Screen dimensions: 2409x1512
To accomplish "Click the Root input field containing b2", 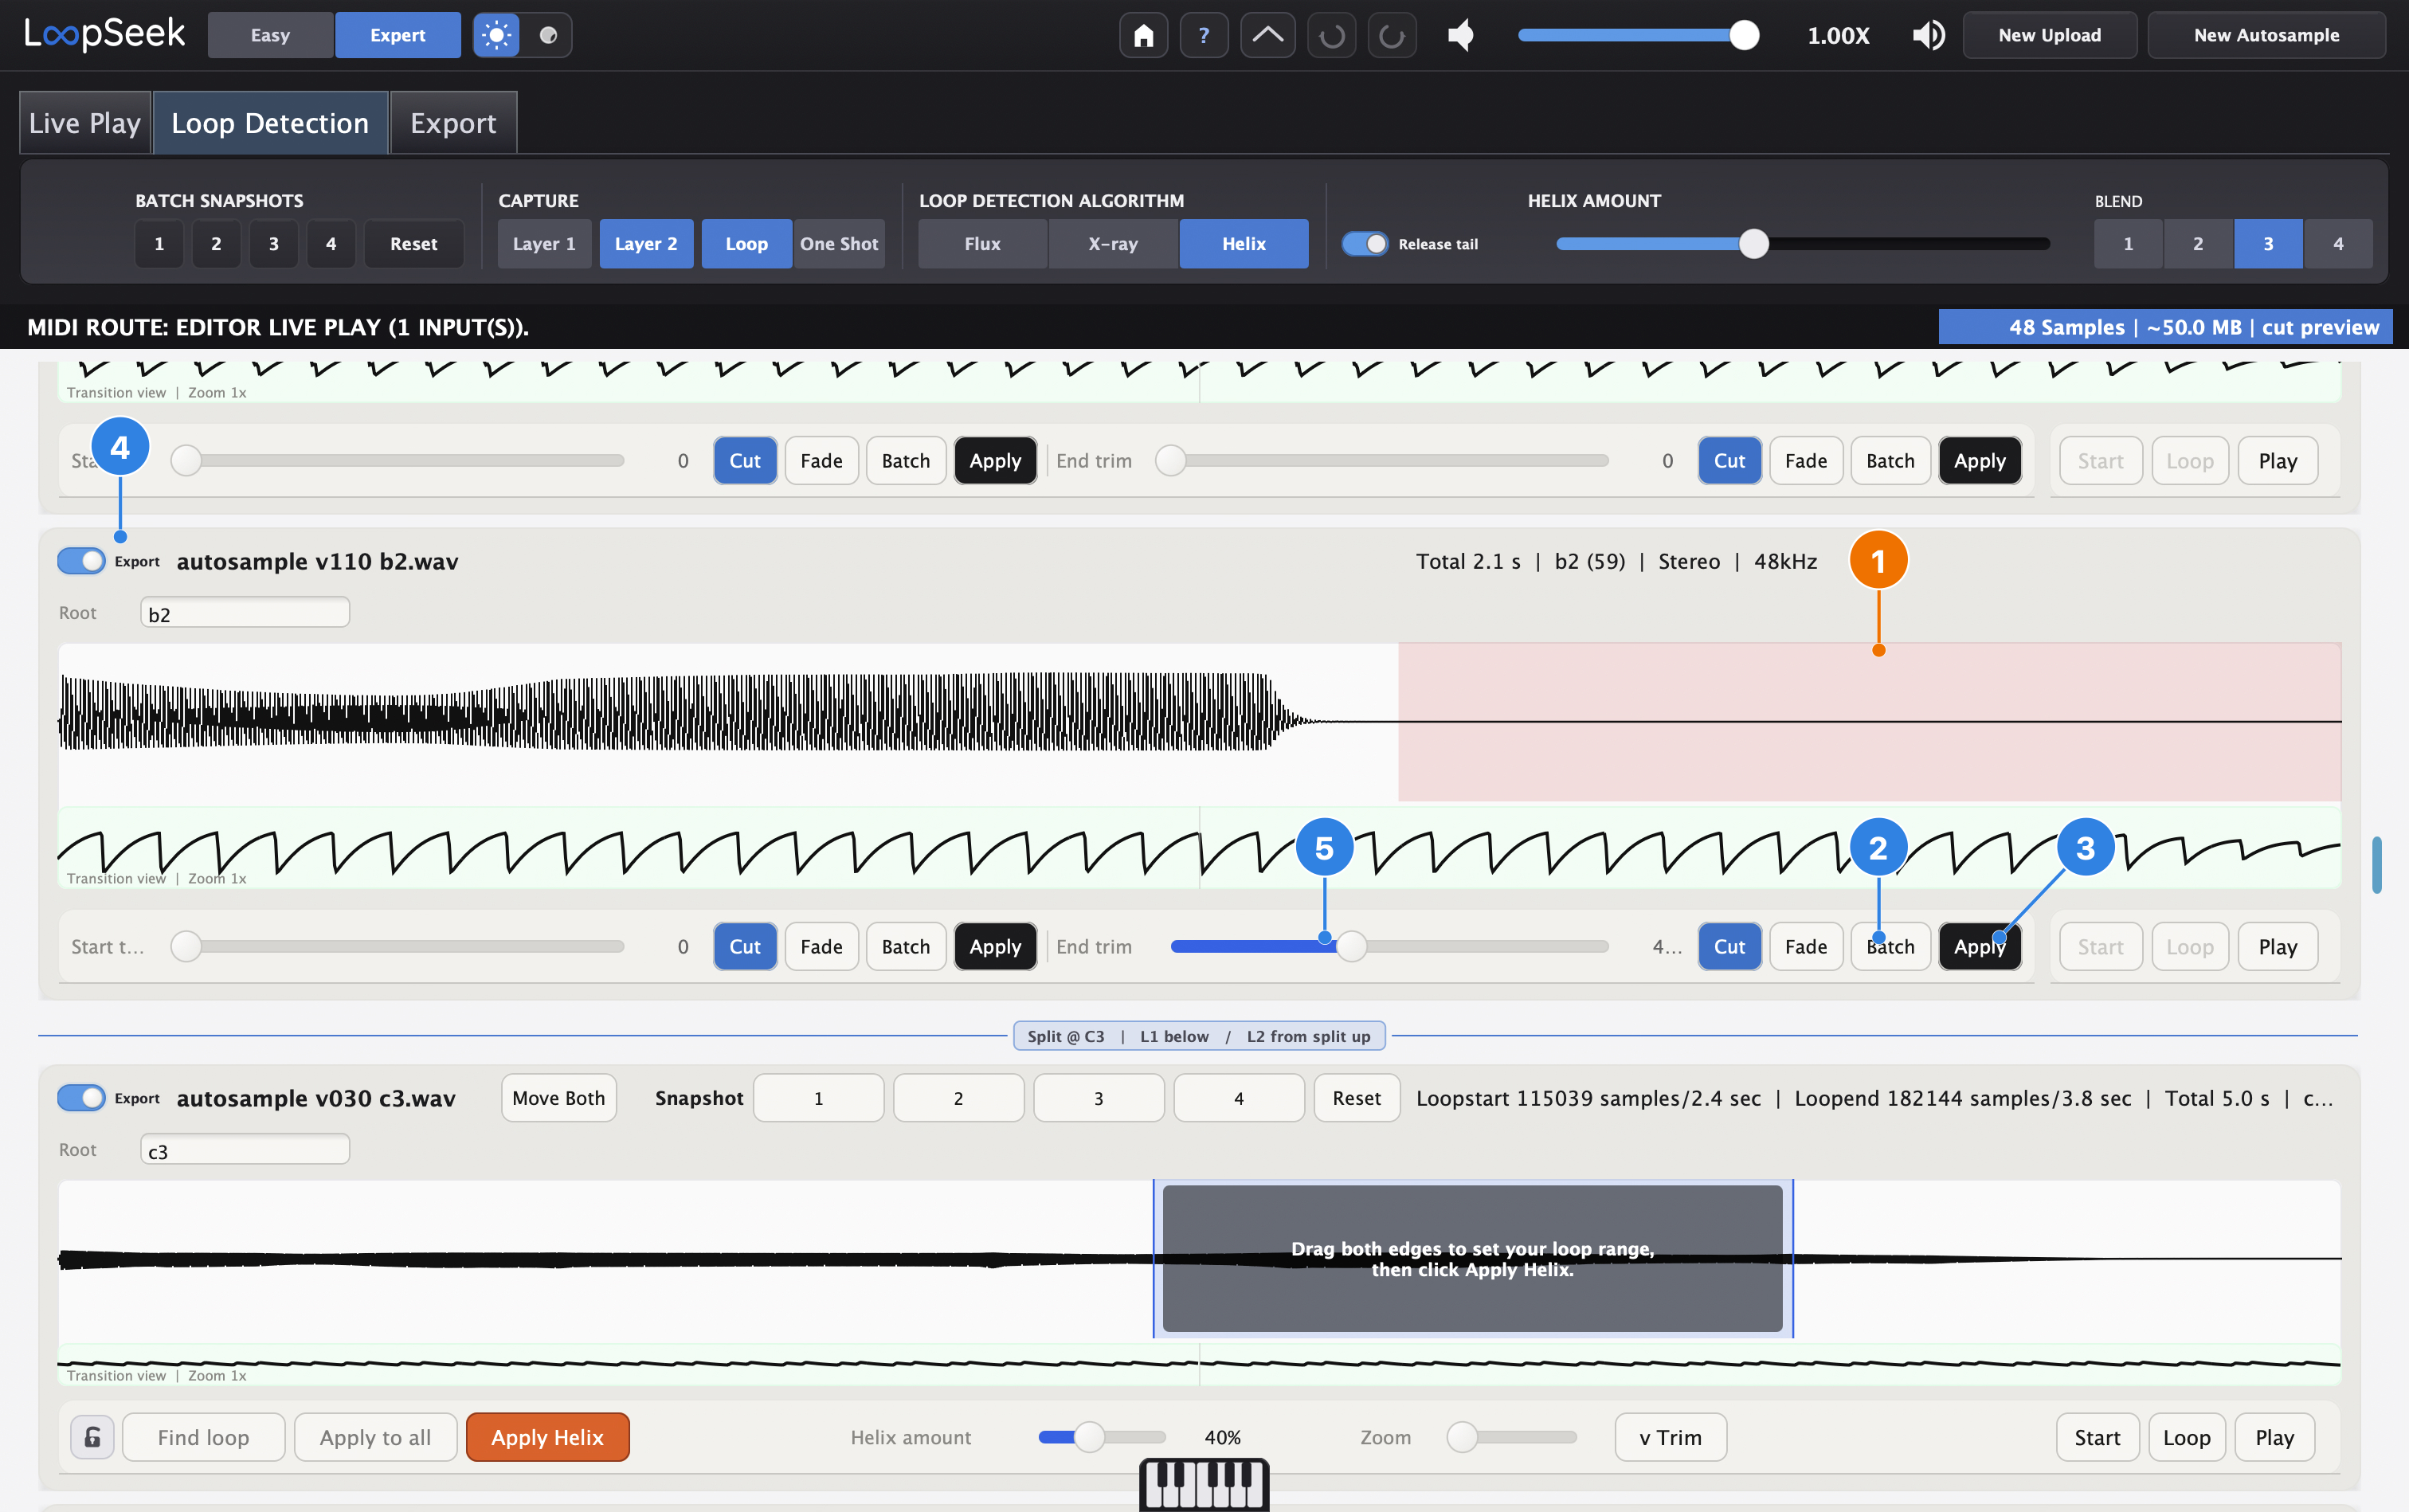I will (x=245, y=613).
